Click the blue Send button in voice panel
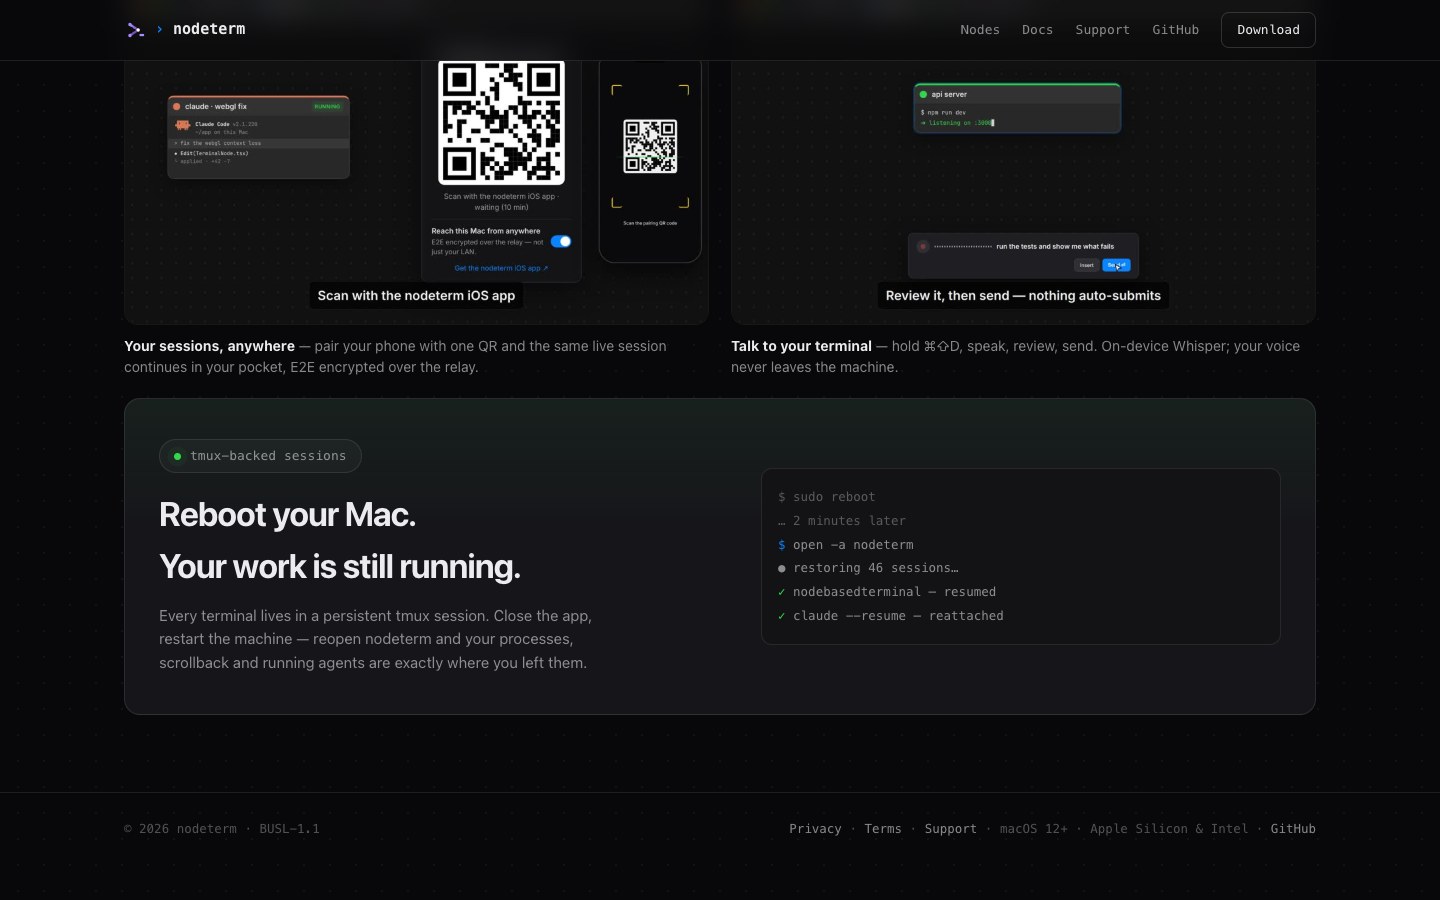 (x=1116, y=265)
